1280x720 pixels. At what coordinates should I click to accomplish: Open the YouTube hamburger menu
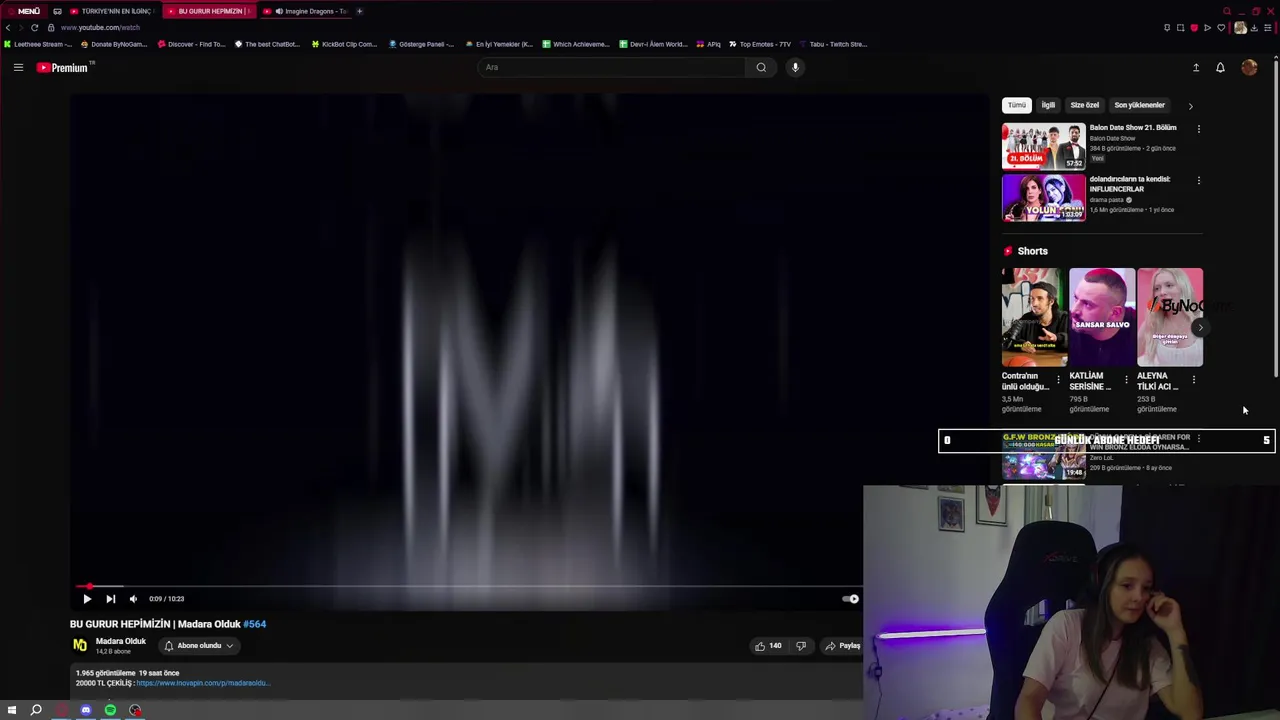pos(18,67)
